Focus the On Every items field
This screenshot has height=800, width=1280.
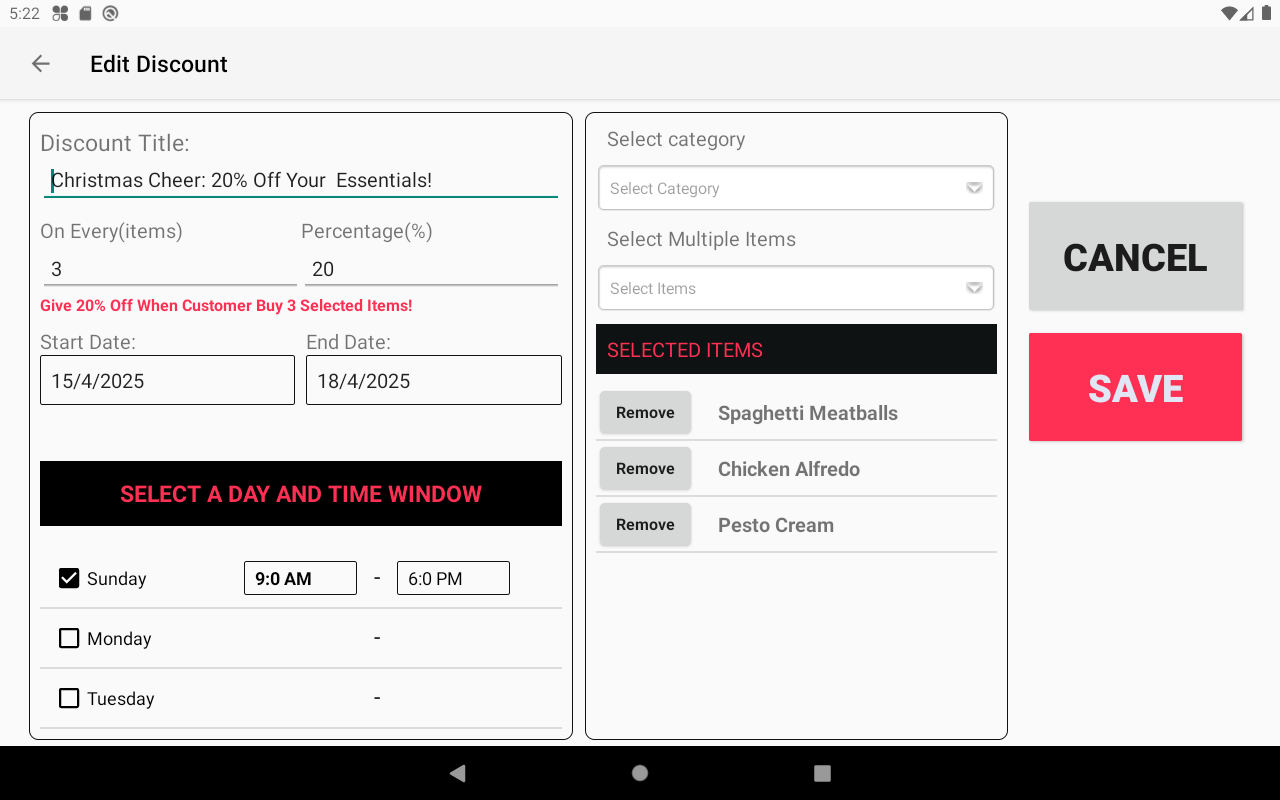(x=168, y=269)
